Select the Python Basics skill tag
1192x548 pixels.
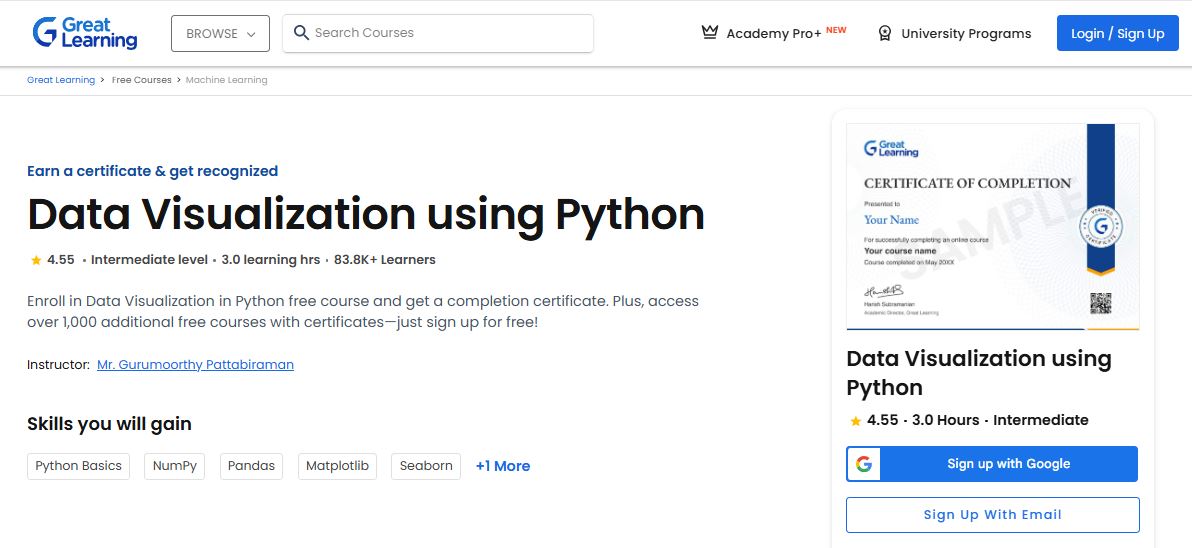point(78,466)
